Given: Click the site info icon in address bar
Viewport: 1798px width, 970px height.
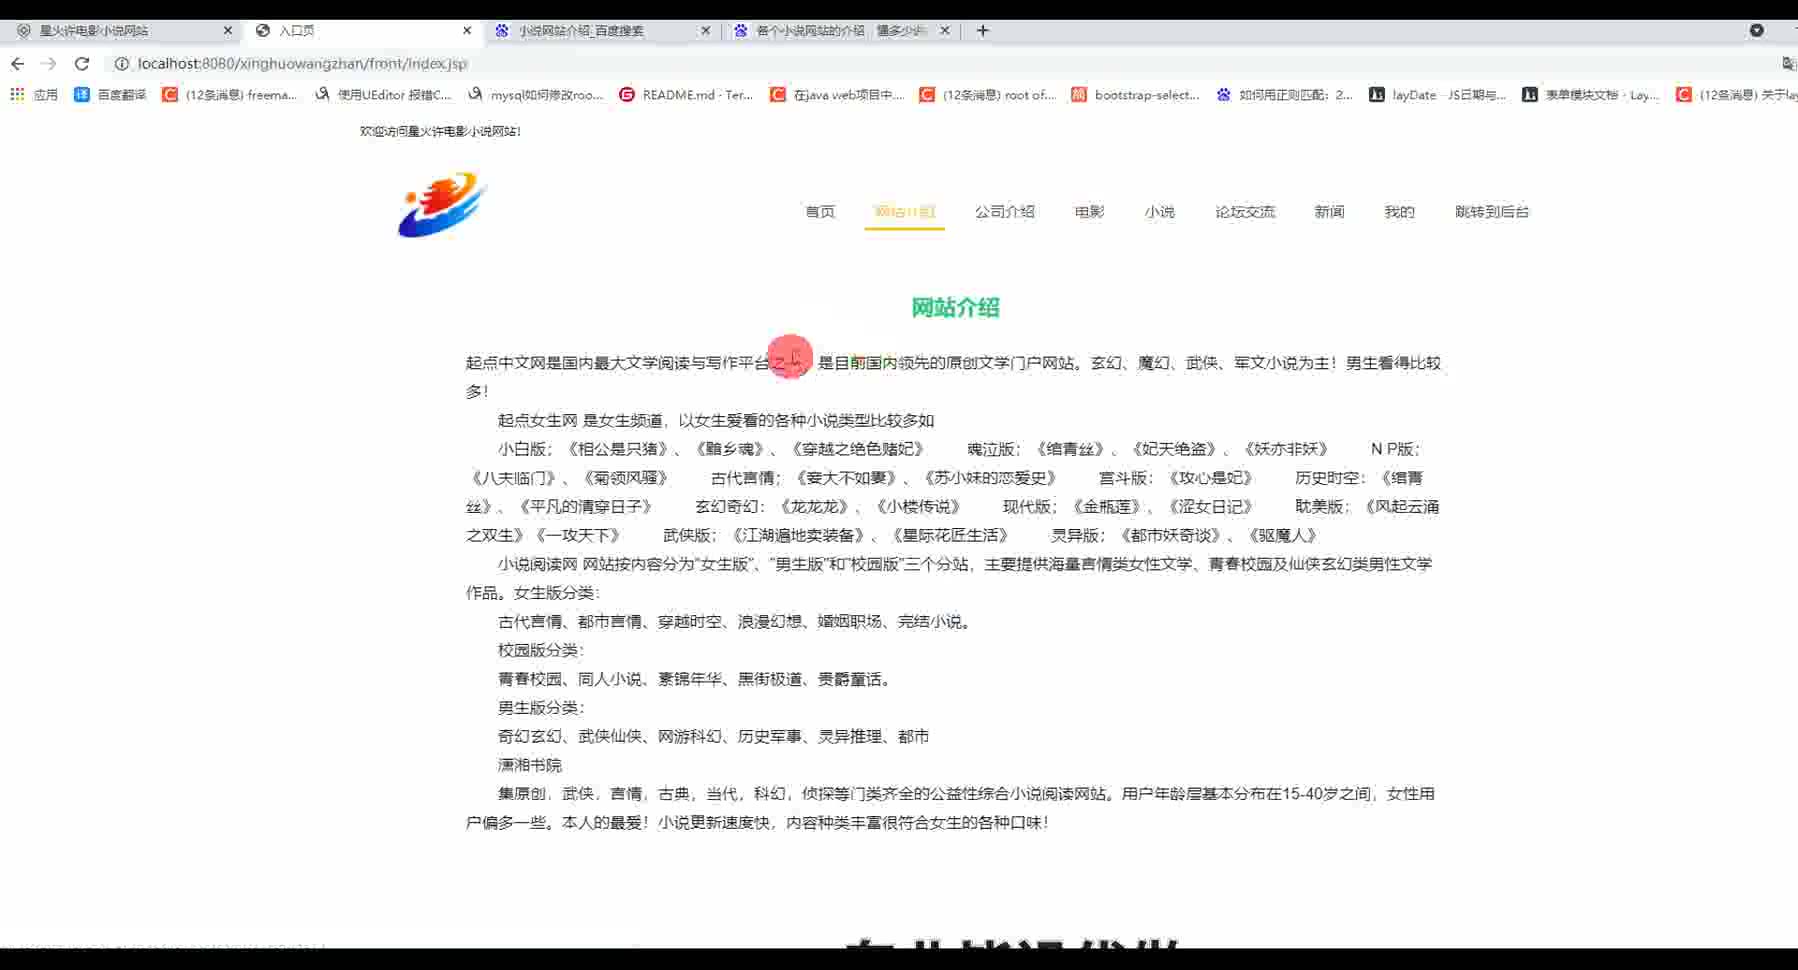Looking at the screenshot, I should click(x=122, y=63).
